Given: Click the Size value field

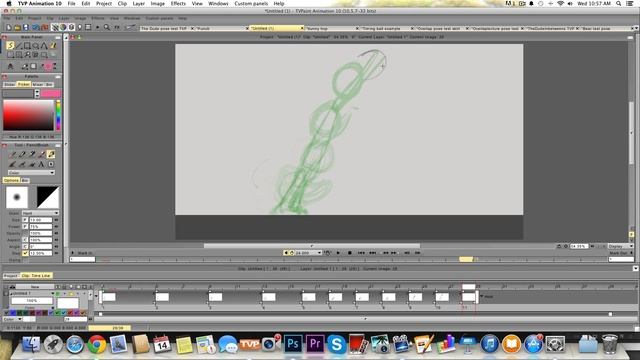Looking at the screenshot, I should (40, 220).
